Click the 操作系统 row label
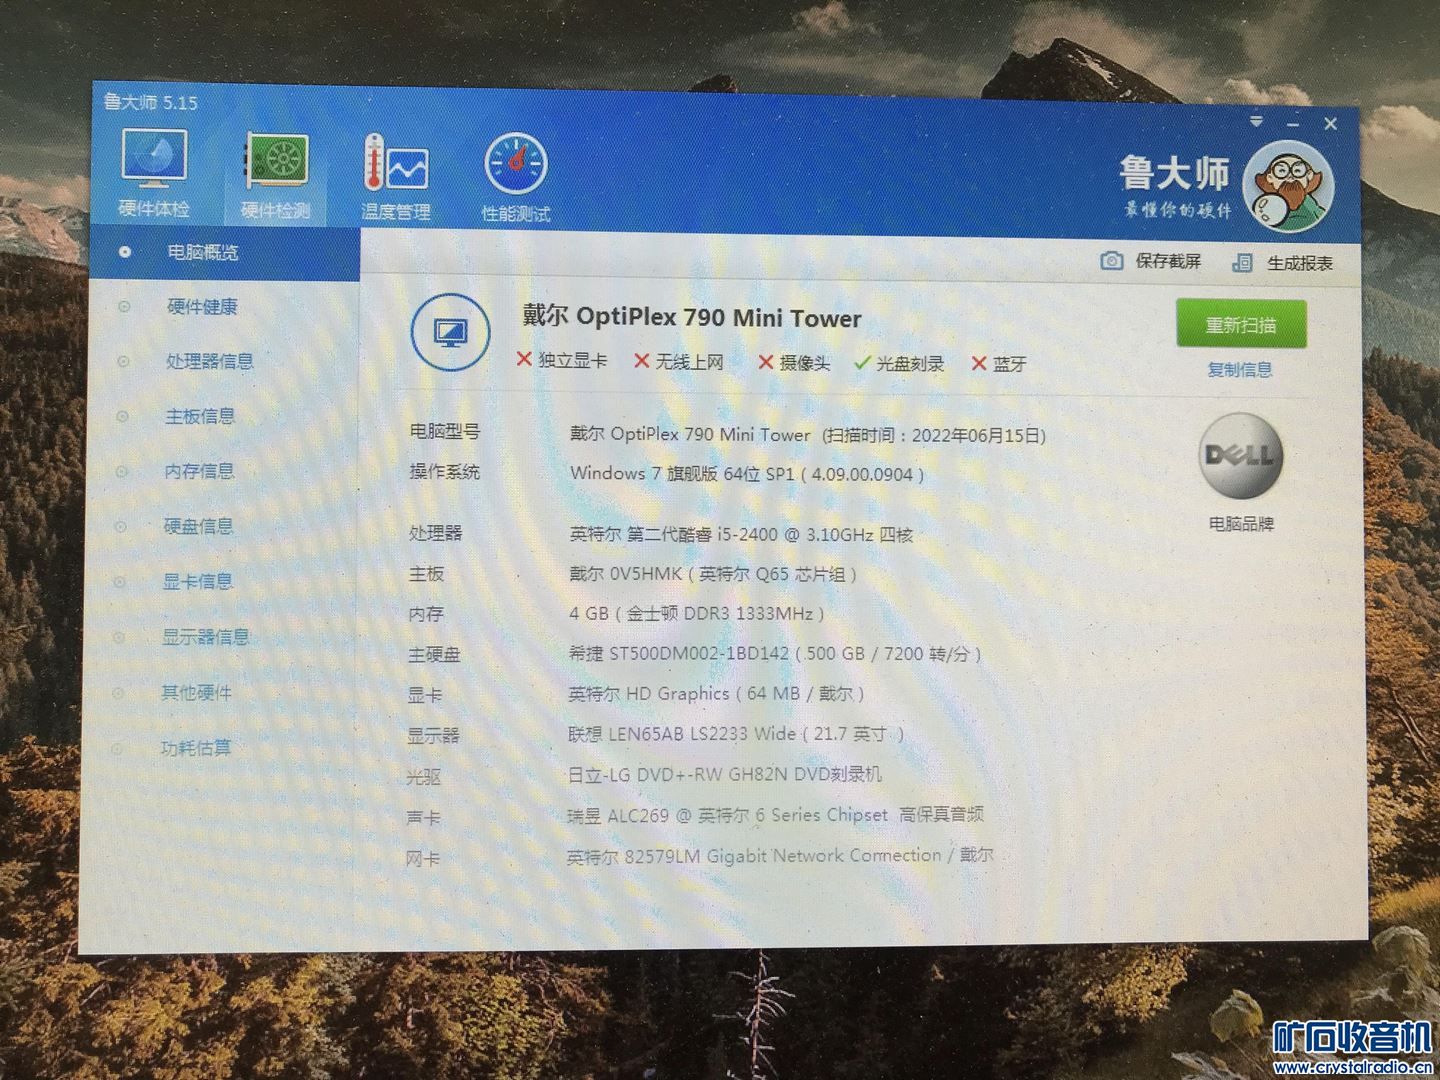 445,471
